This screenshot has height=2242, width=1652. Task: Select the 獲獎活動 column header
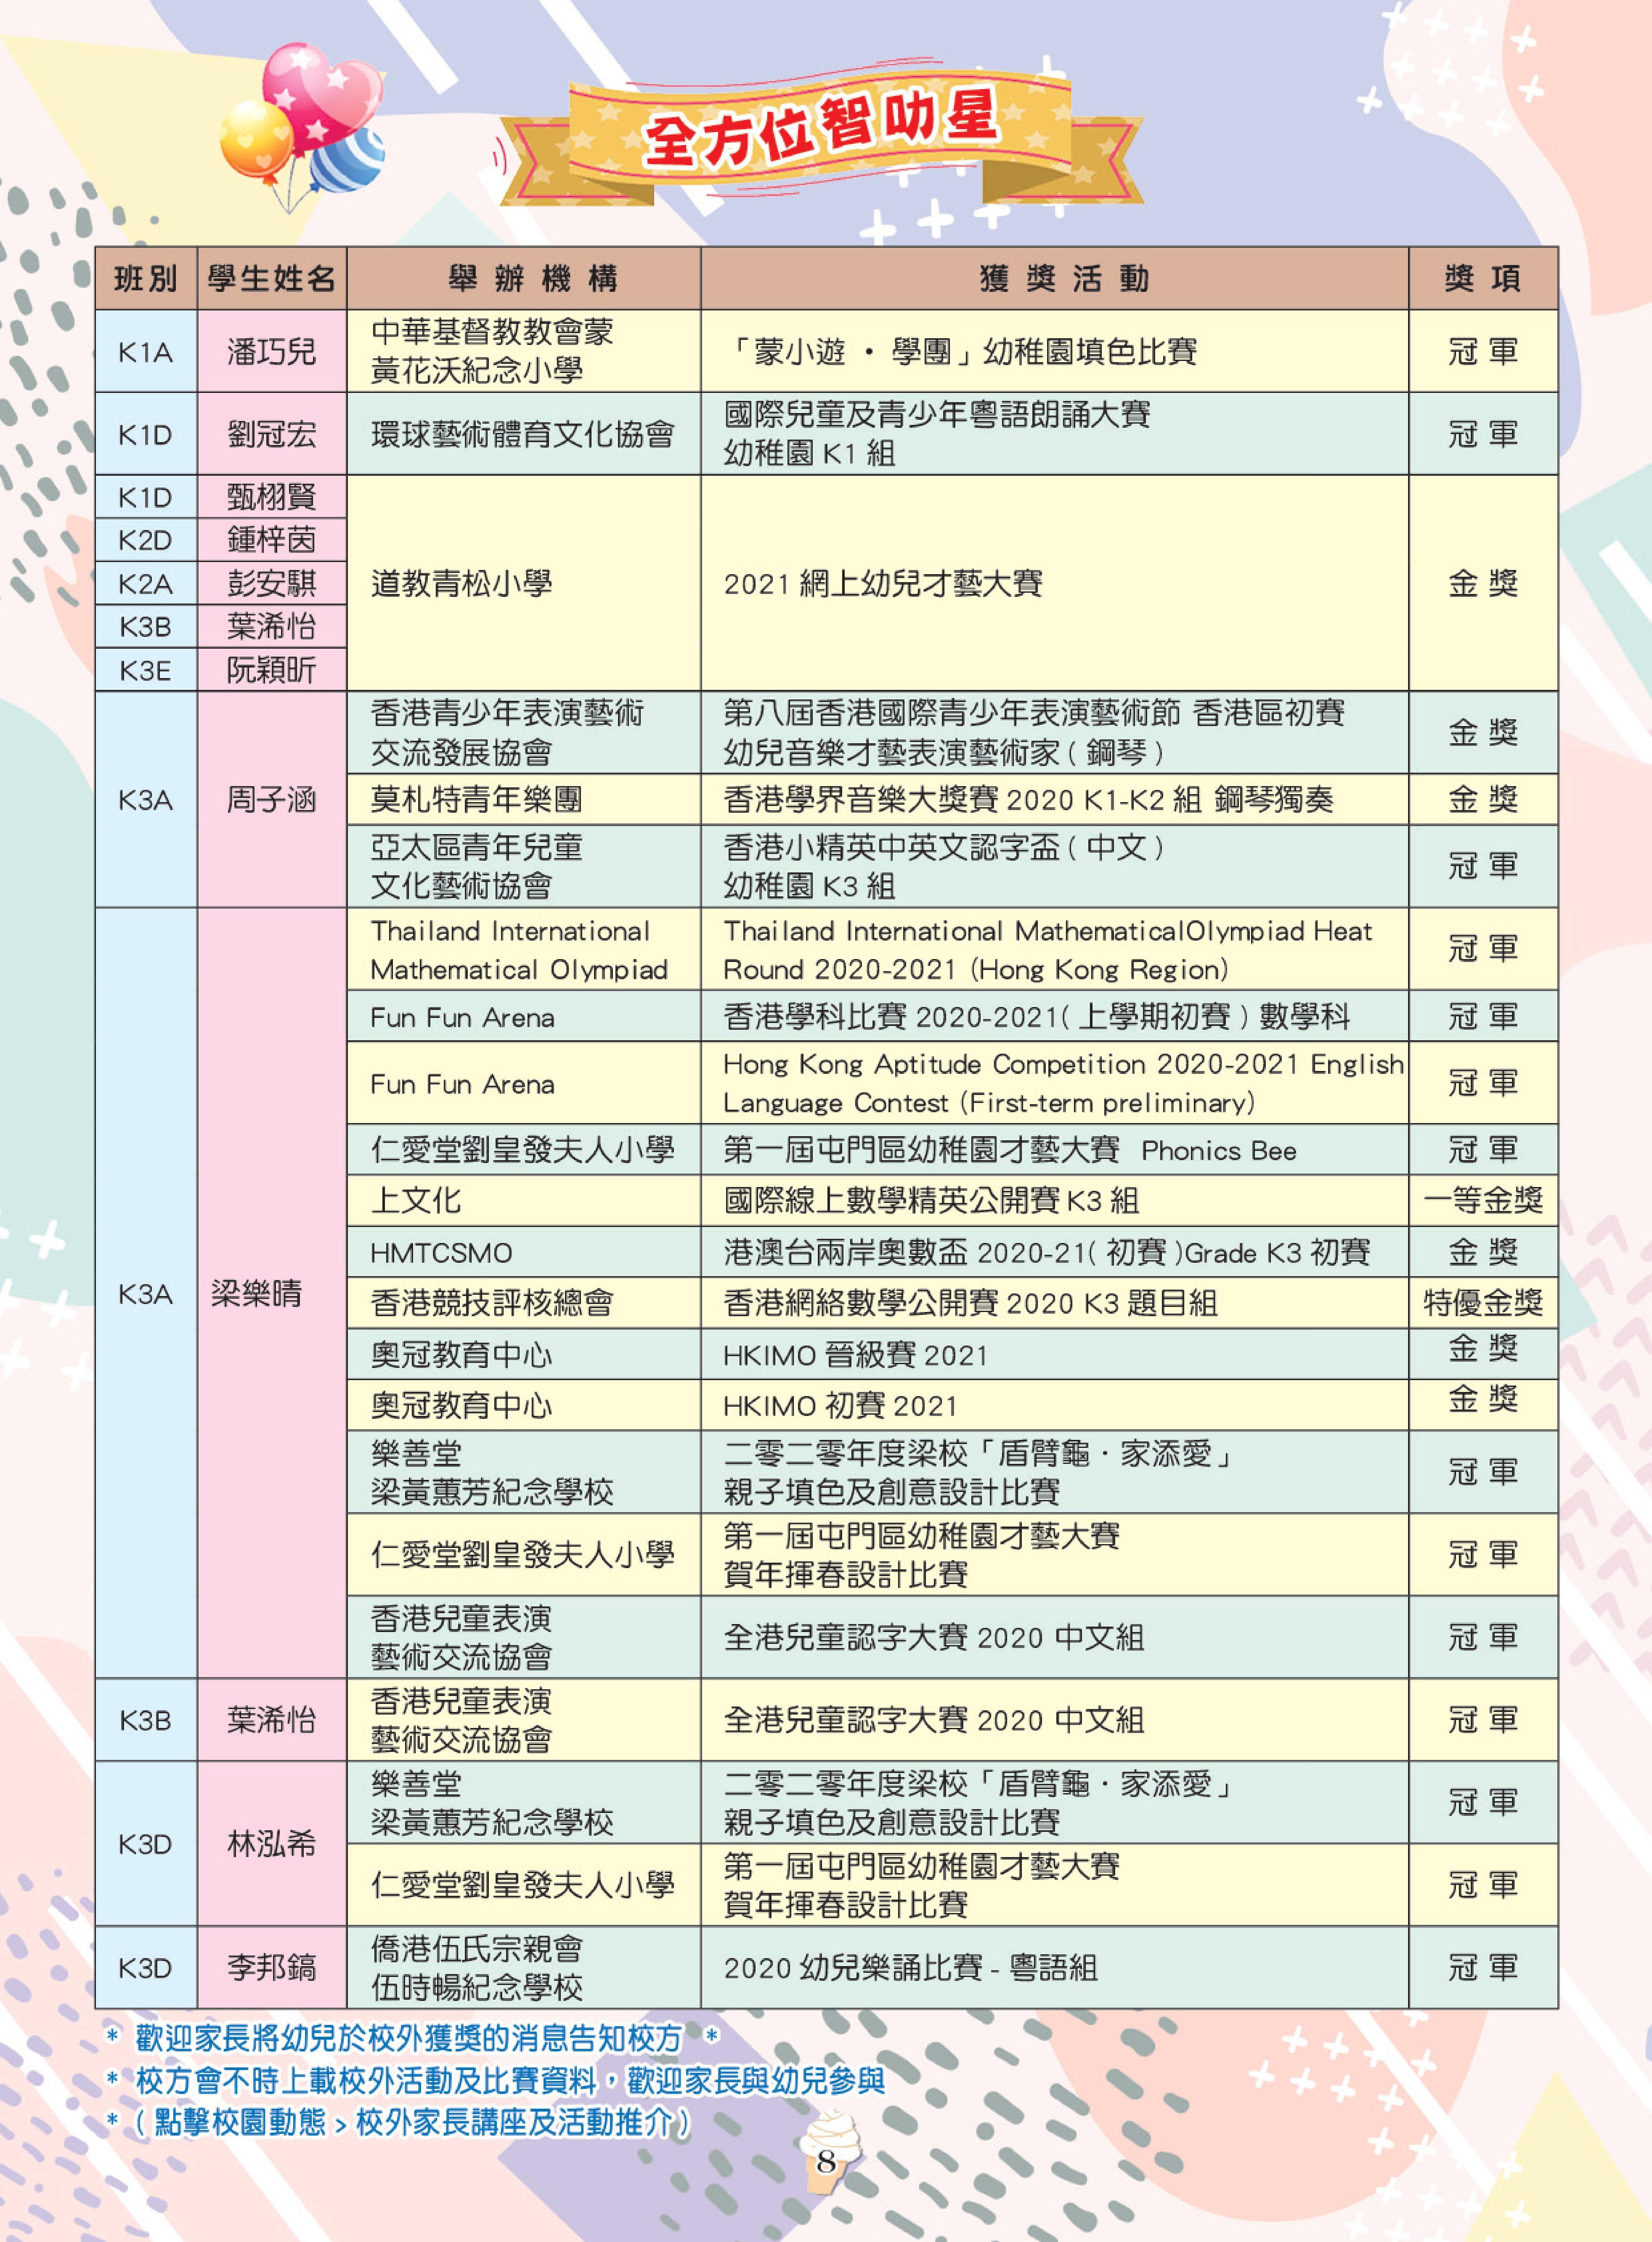(x=1055, y=278)
